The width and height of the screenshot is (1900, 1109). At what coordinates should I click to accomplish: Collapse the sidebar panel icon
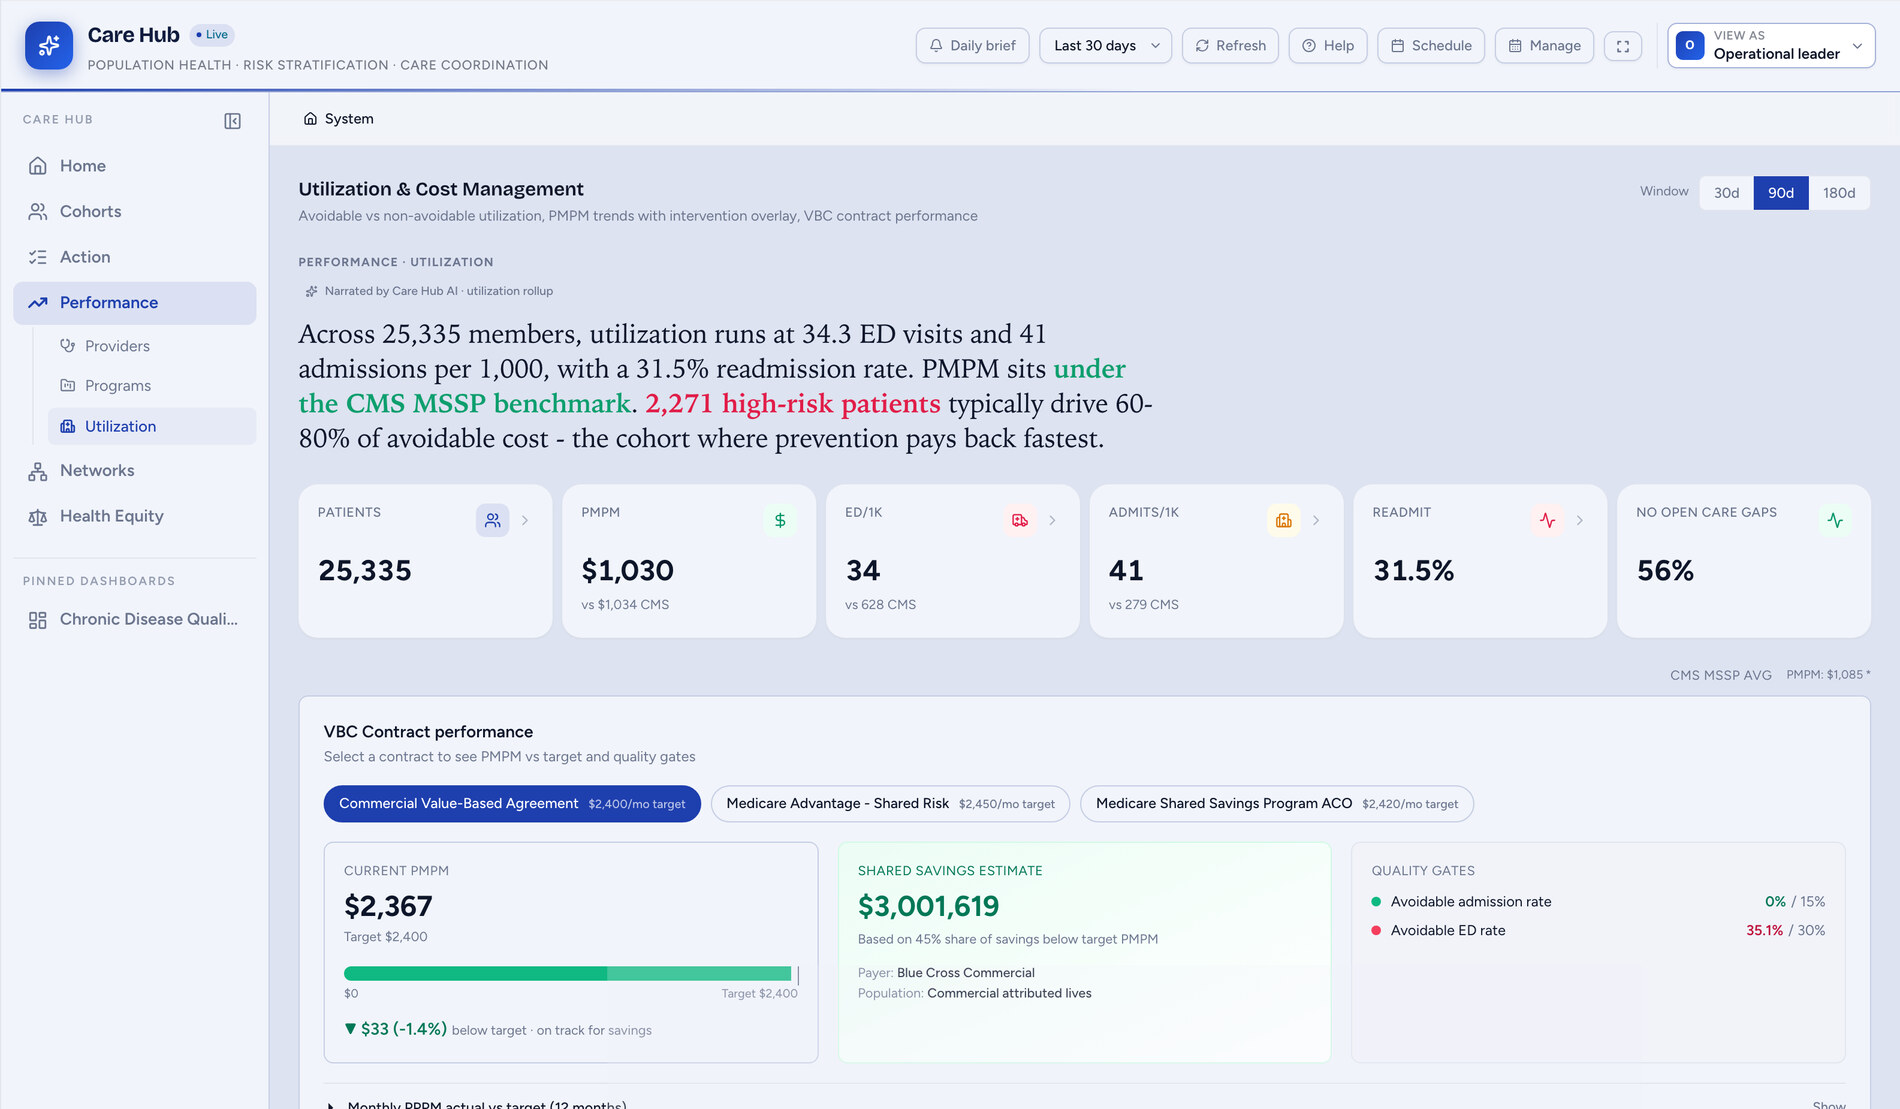(232, 121)
